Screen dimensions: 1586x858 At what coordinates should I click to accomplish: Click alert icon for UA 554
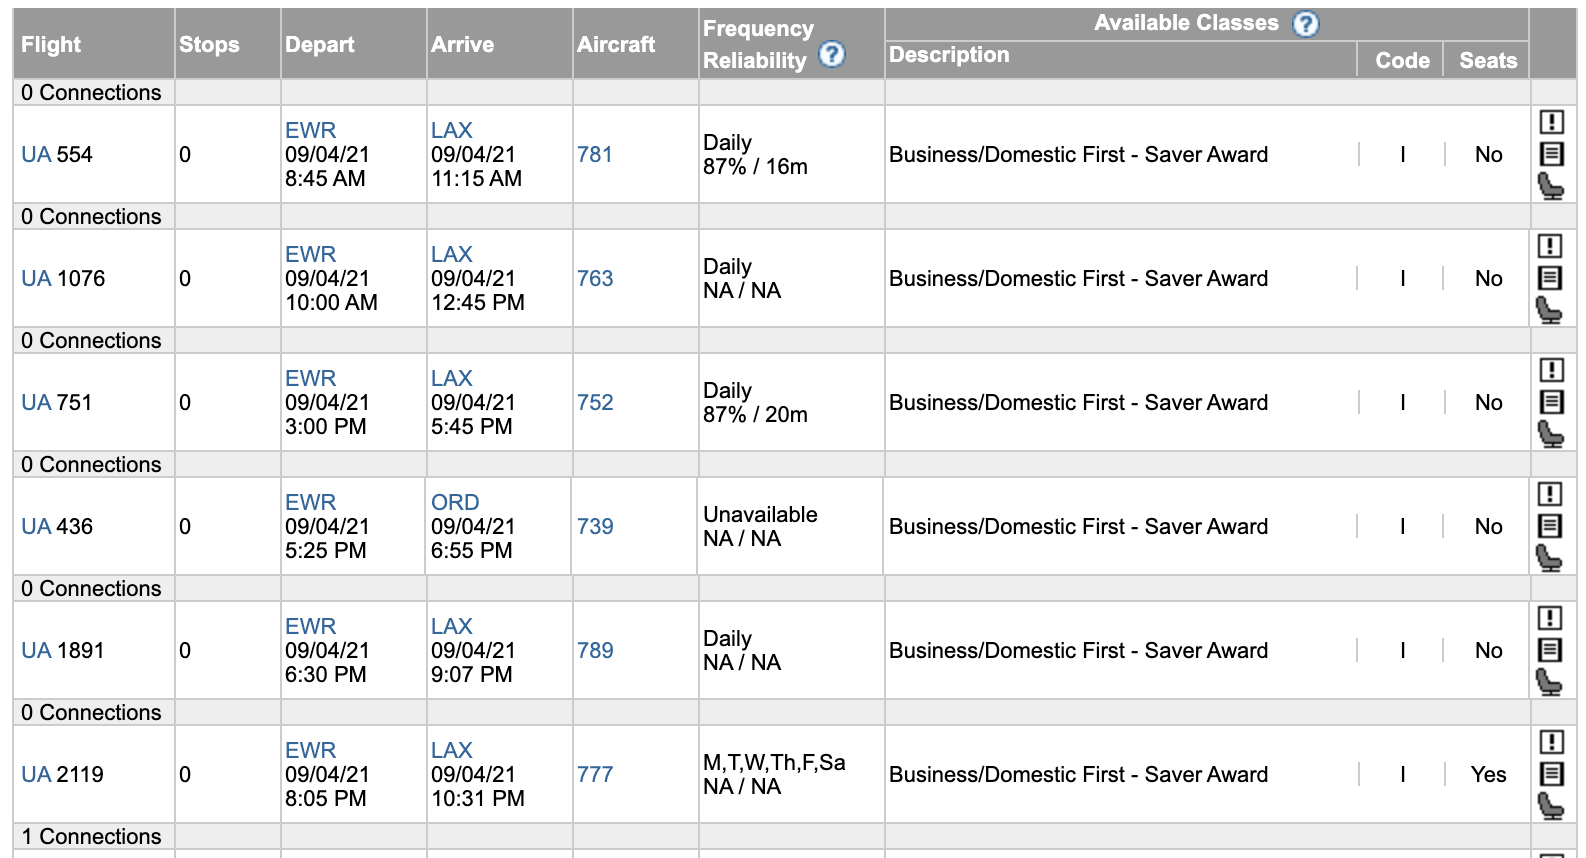pyautogui.click(x=1551, y=122)
